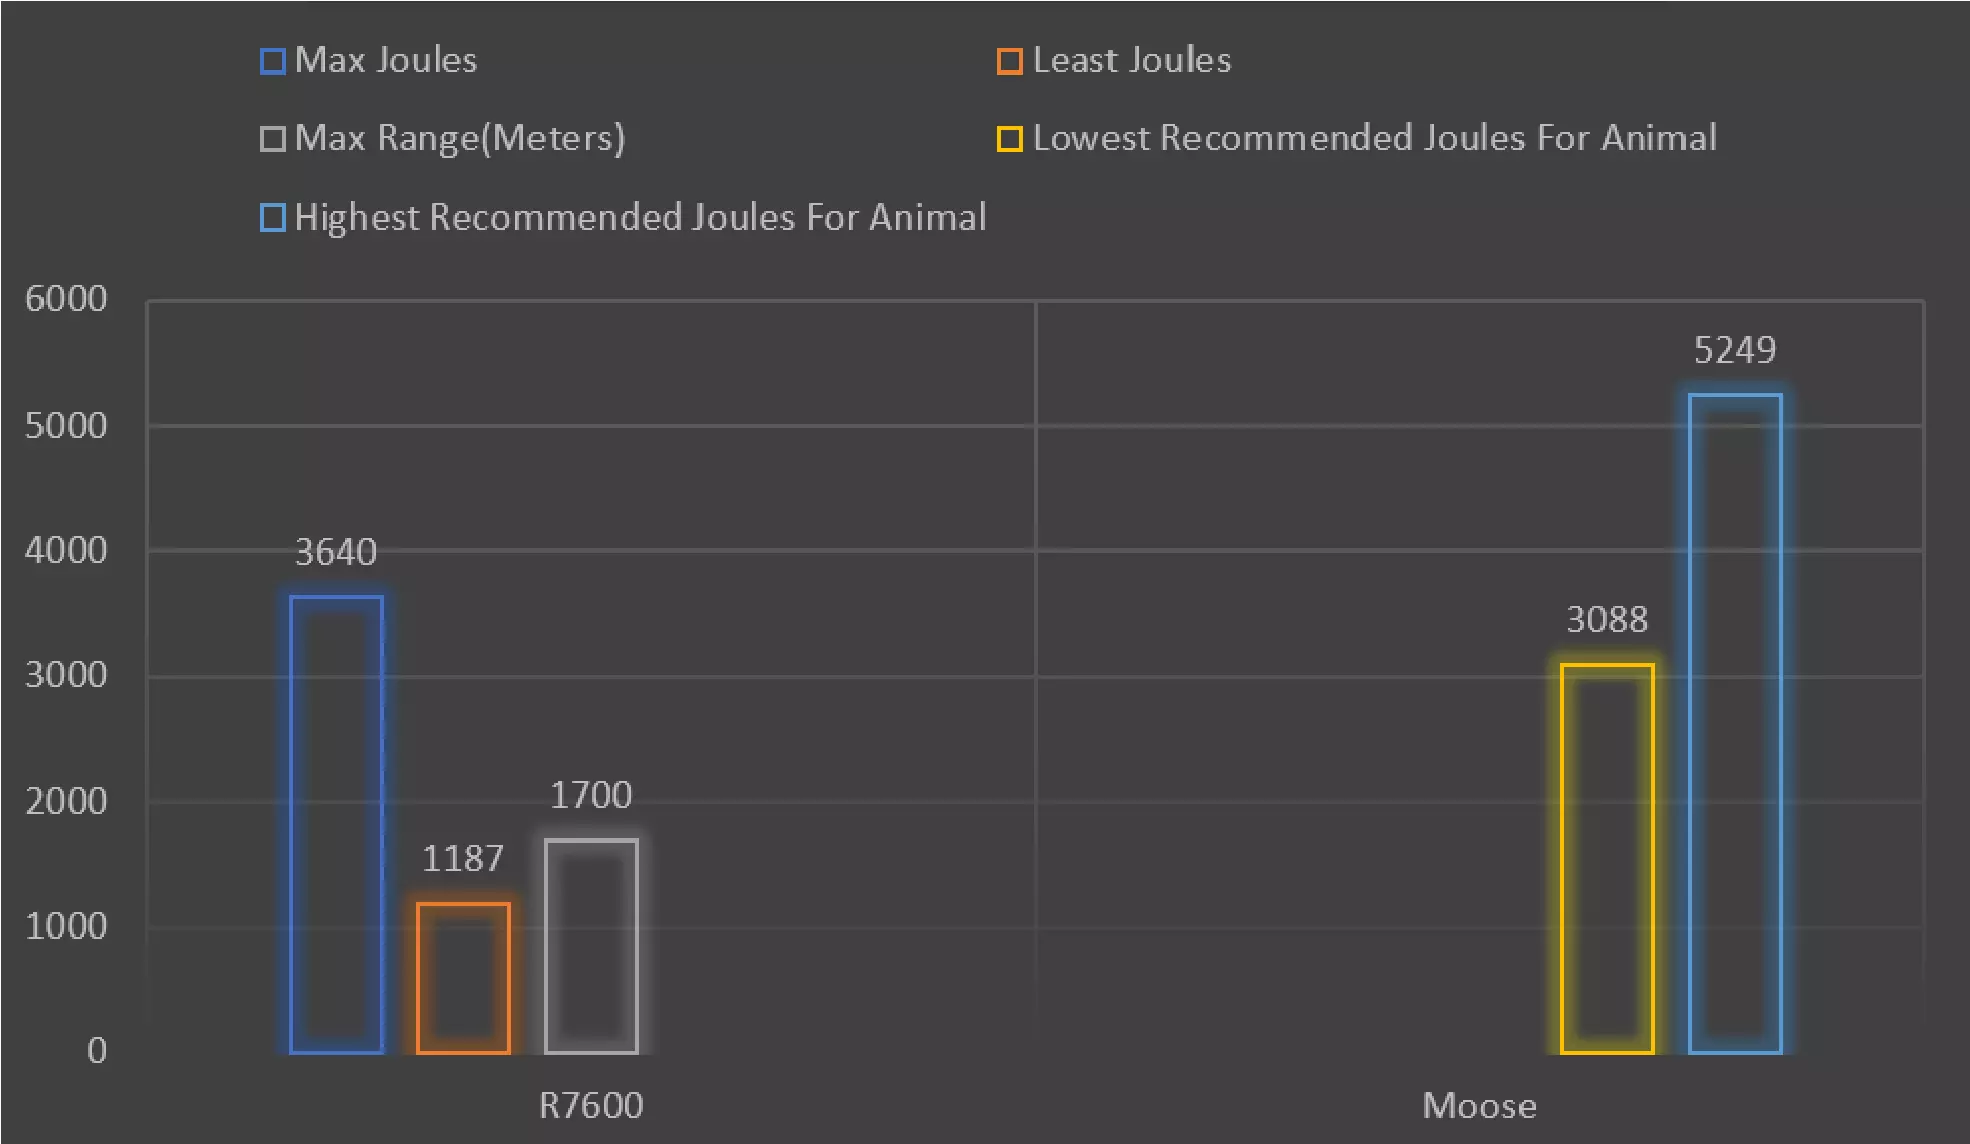Select the Least Joules legend text
The width and height of the screenshot is (1970, 1144).
(x=1132, y=61)
